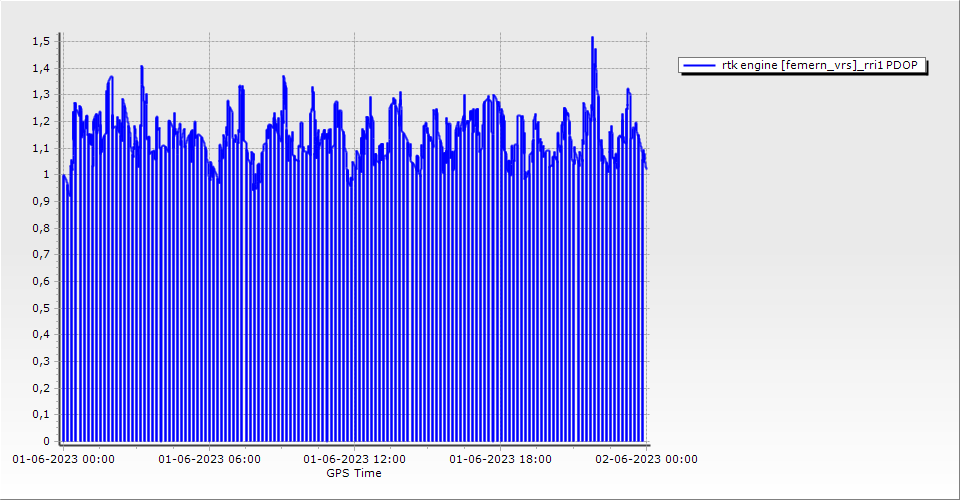Click the blue line sample in the legend
Viewport: 960px width, 500px height.
[x=698, y=66]
